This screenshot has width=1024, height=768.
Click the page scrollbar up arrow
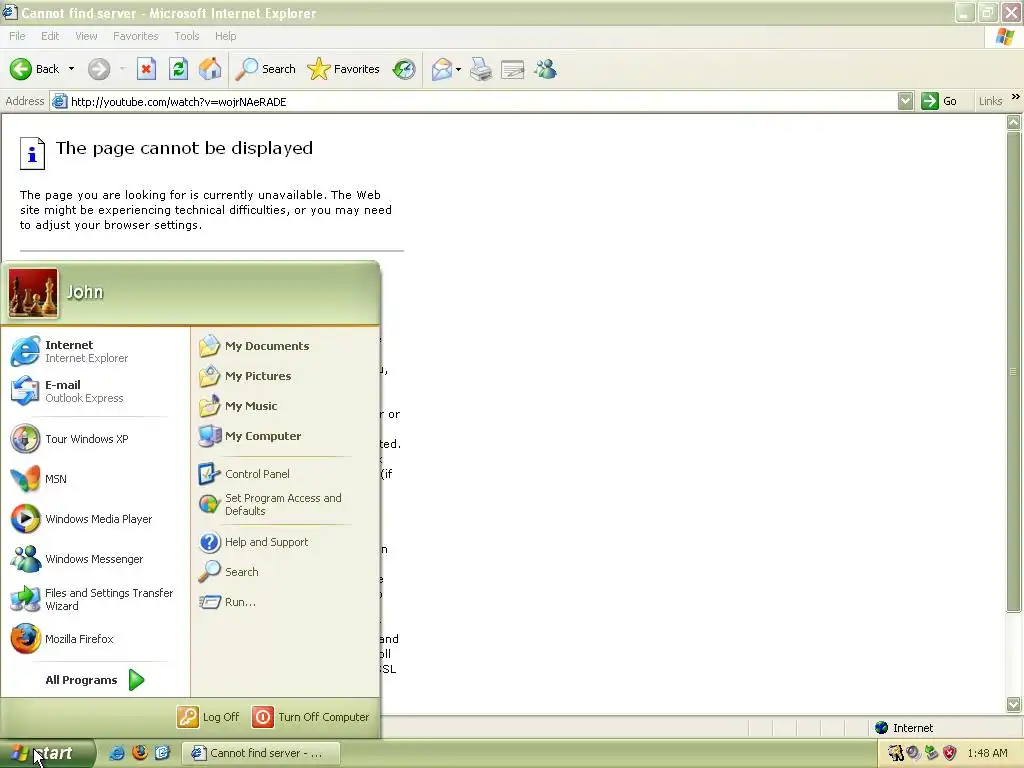coord(1014,122)
